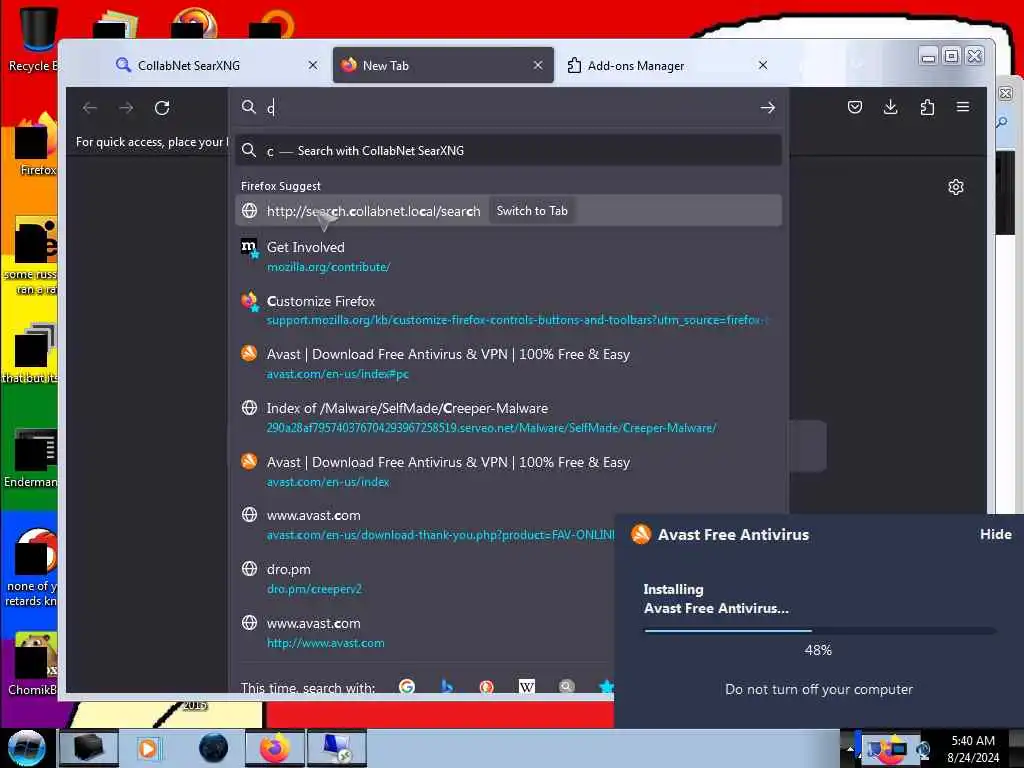Click the reload page button
Viewport: 1024px width, 768px height.
(x=162, y=108)
